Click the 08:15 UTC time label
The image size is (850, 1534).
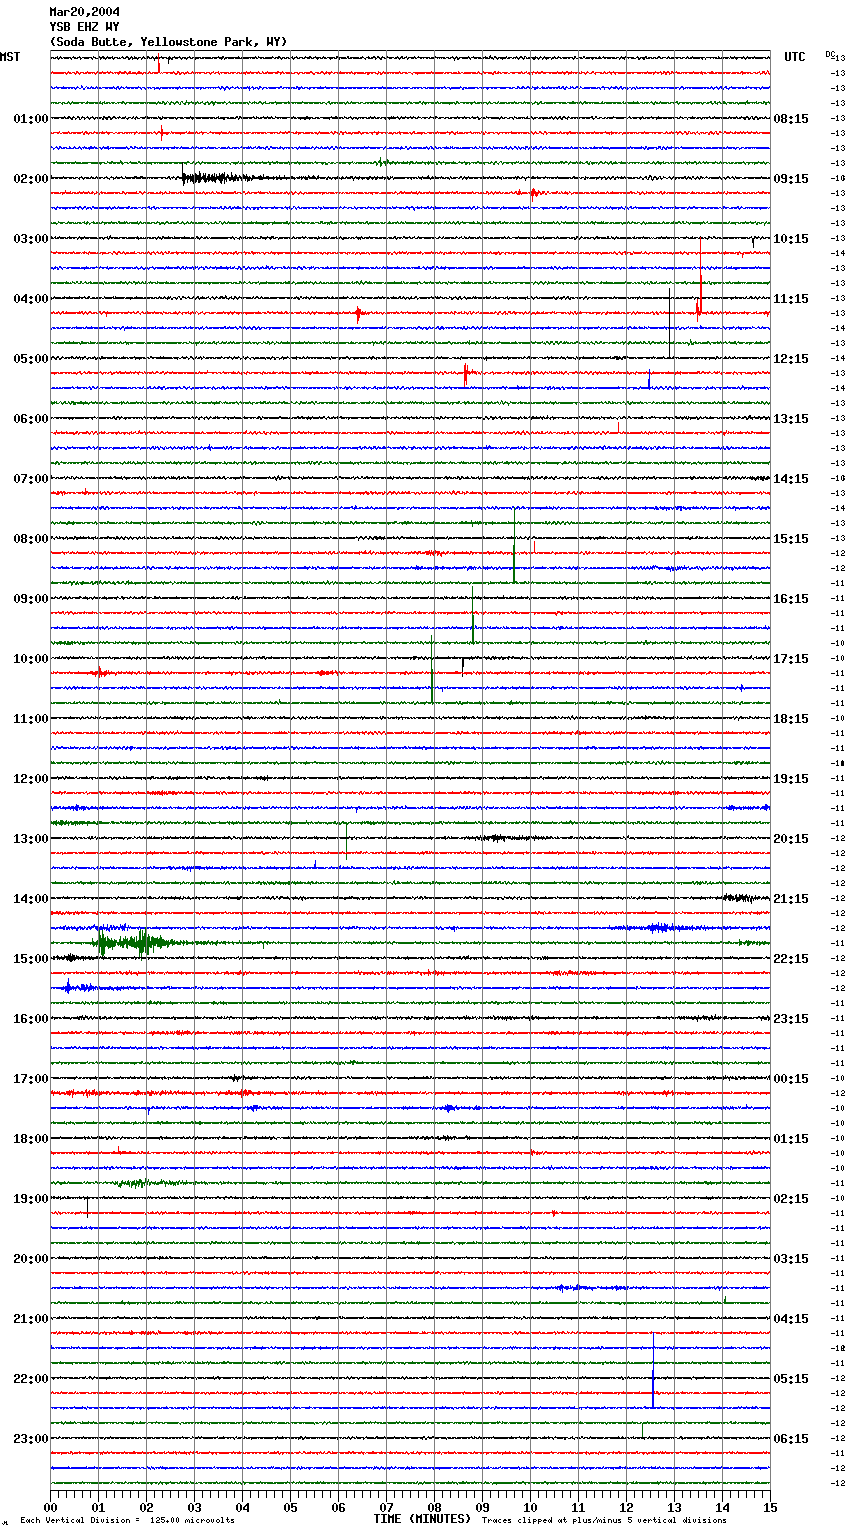(791, 119)
